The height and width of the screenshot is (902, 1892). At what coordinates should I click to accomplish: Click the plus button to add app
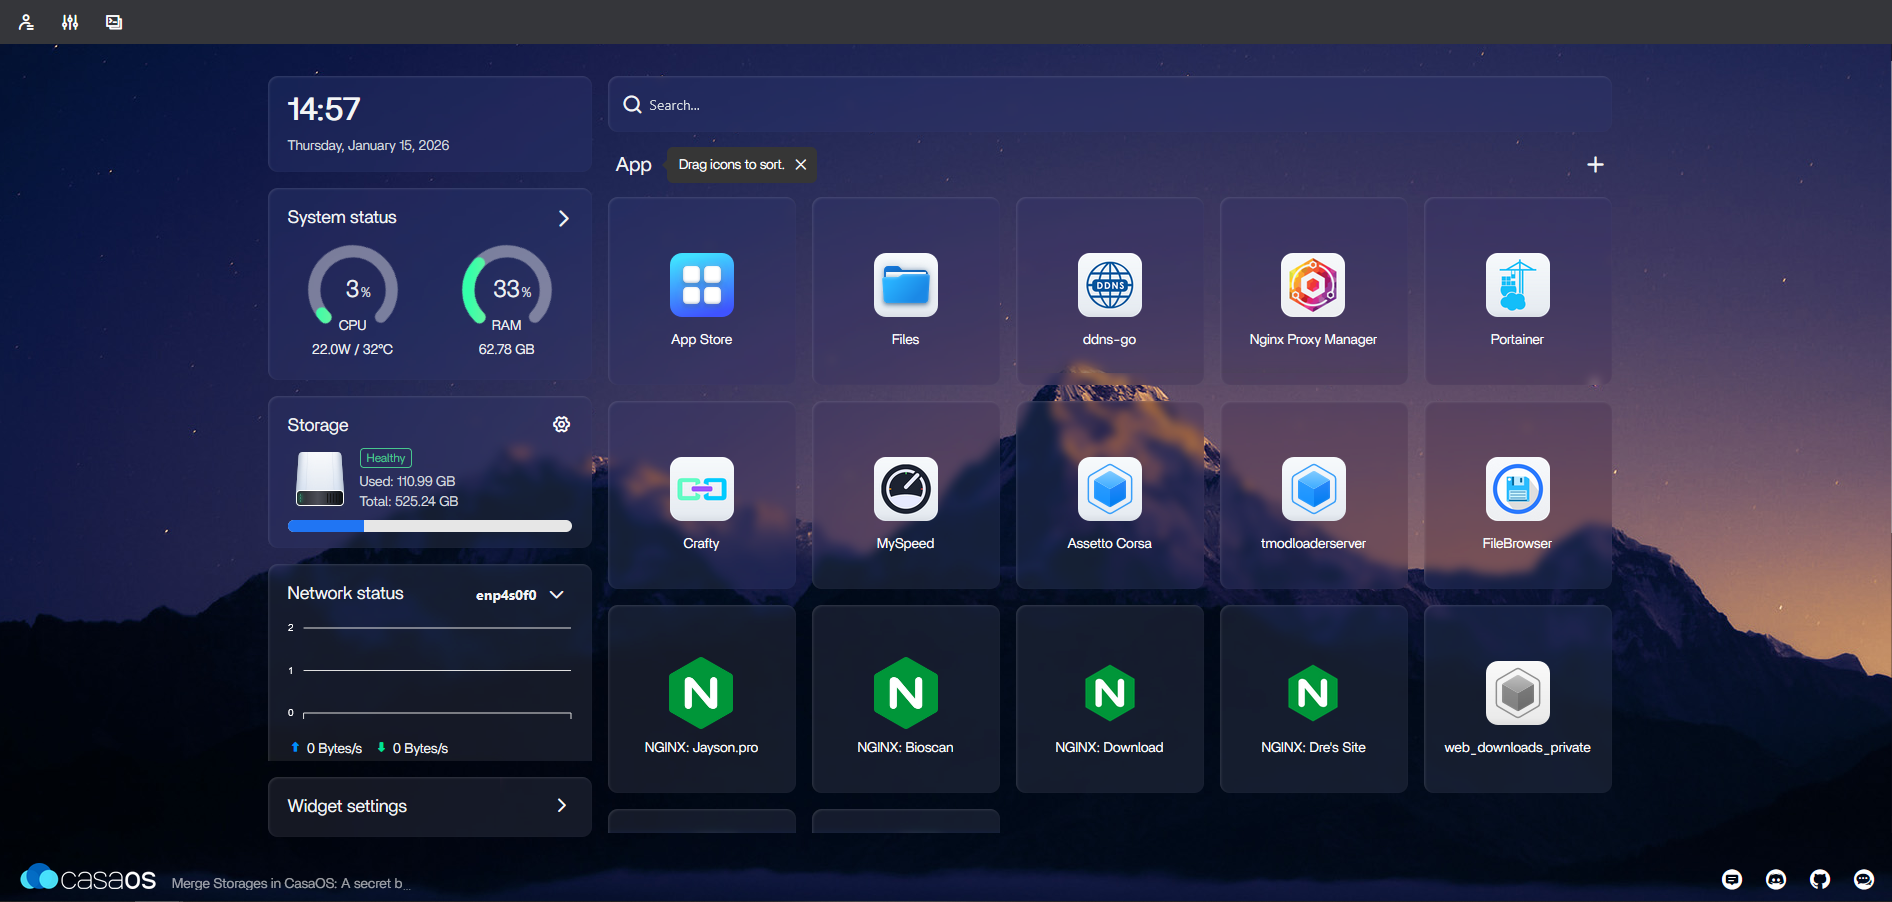(x=1595, y=165)
